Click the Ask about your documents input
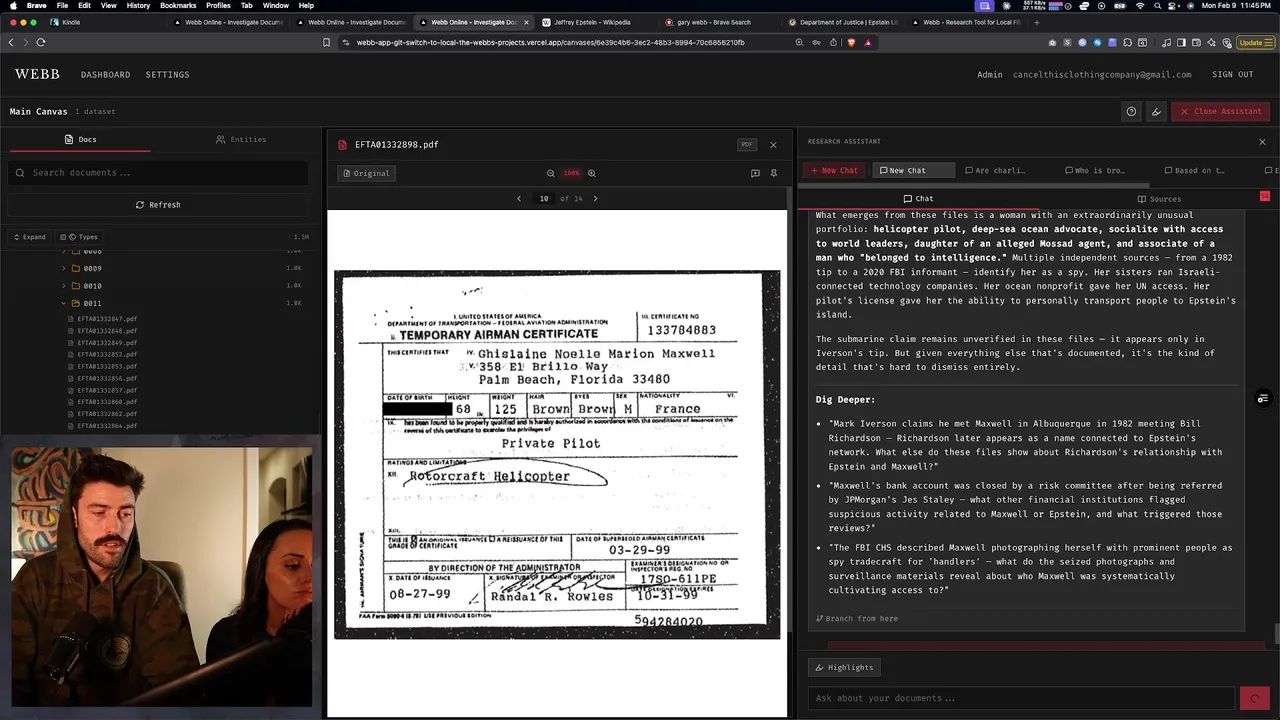The height and width of the screenshot is (720, 1280). click(x=1020, y=698)
